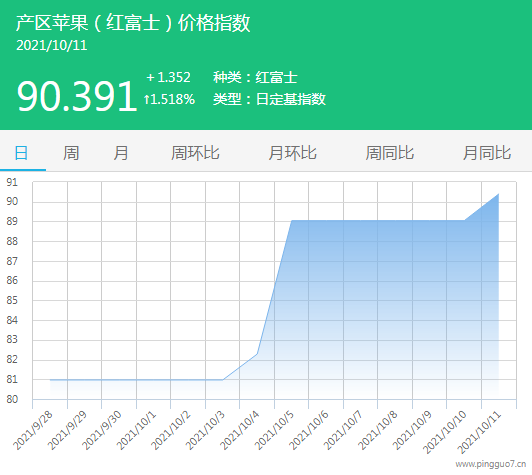Click the 90.391 index value

pyautogui.click(x=77, y=96)
